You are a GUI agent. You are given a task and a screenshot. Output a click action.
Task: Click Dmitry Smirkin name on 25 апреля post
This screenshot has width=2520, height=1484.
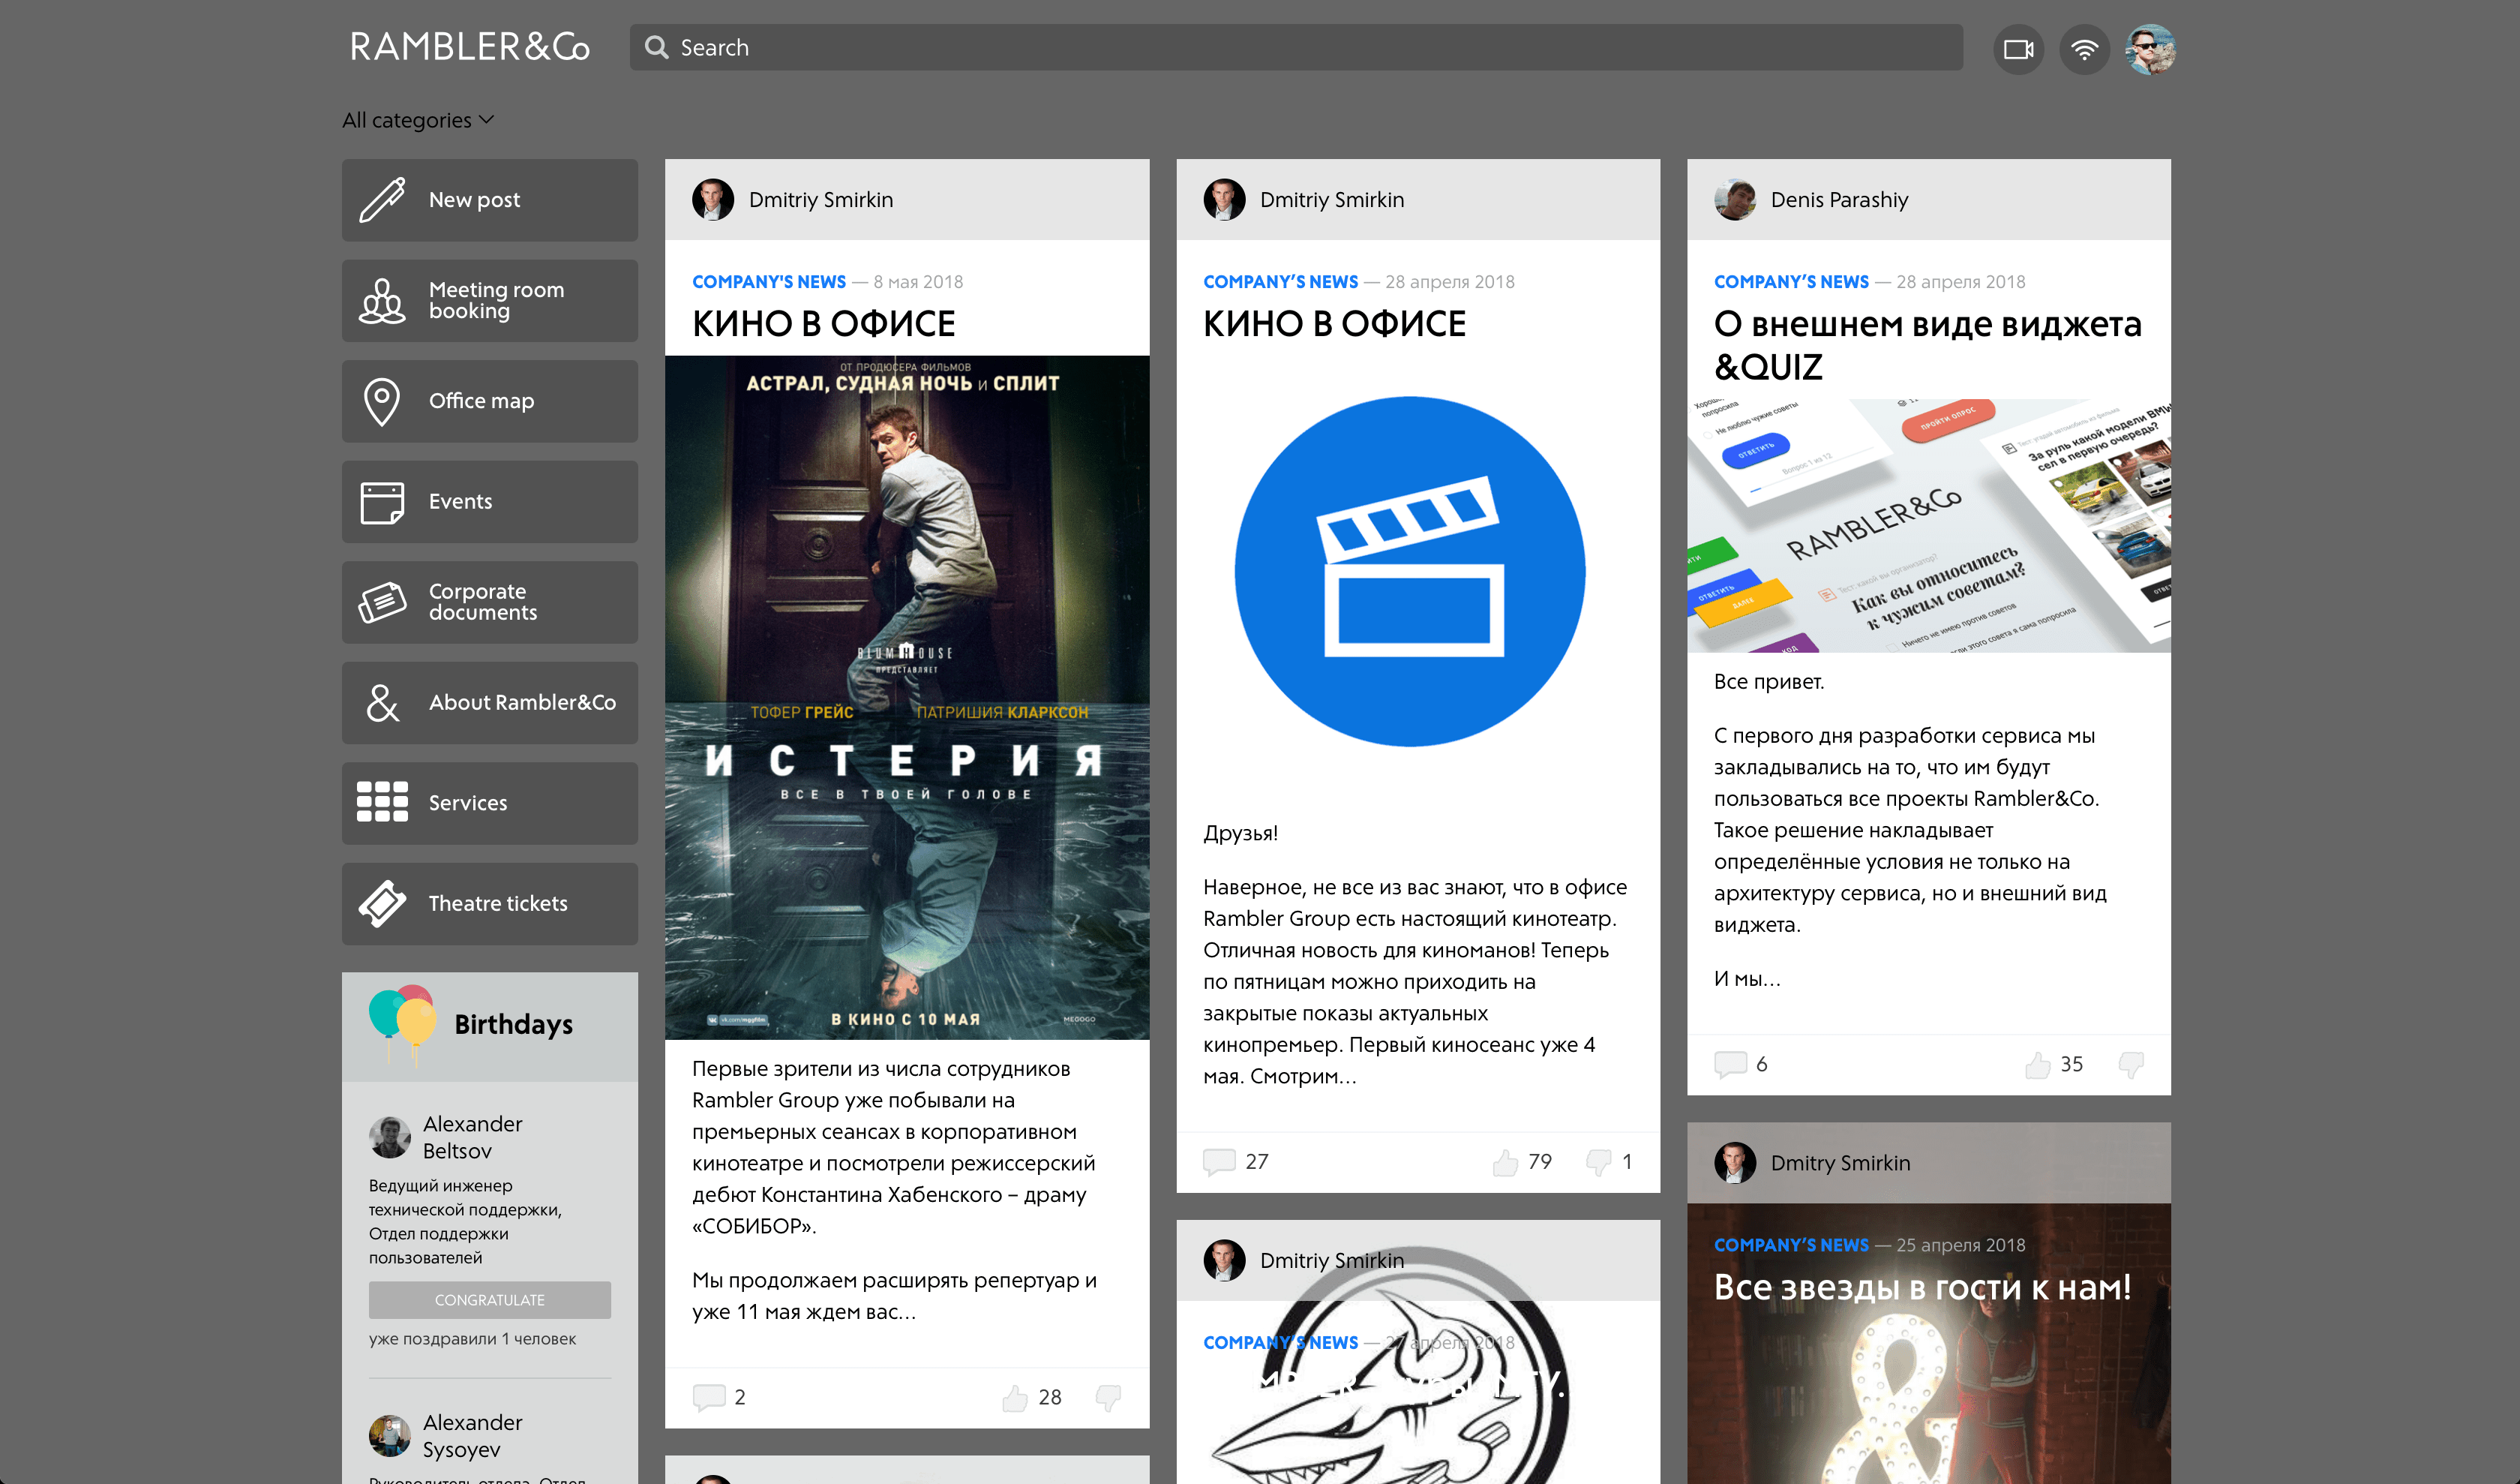tap(1840, 1163)
